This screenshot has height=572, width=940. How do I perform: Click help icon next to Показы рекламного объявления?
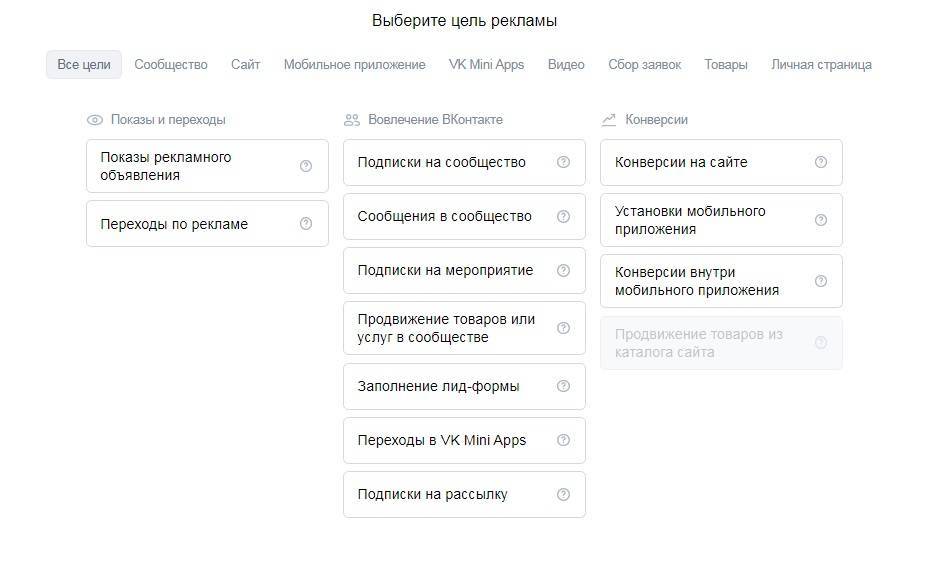coord(306,166)
